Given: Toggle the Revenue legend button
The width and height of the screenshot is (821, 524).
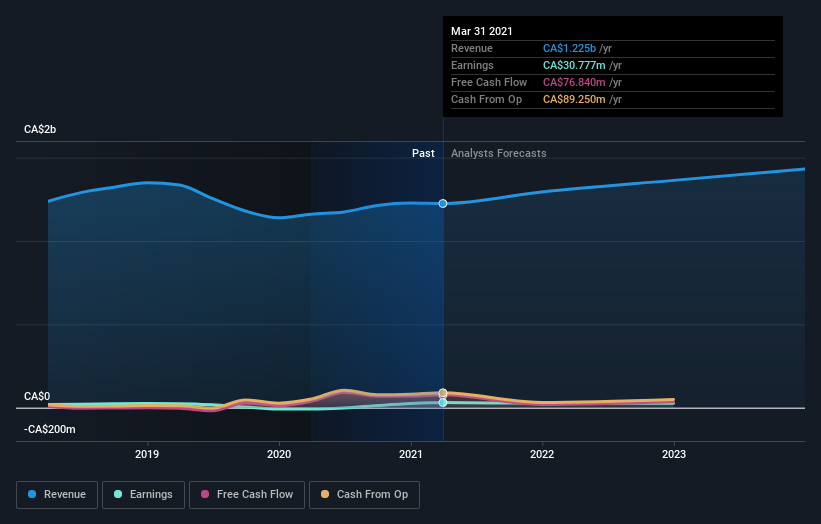Looking at the screenshot, I should point(57,495).
